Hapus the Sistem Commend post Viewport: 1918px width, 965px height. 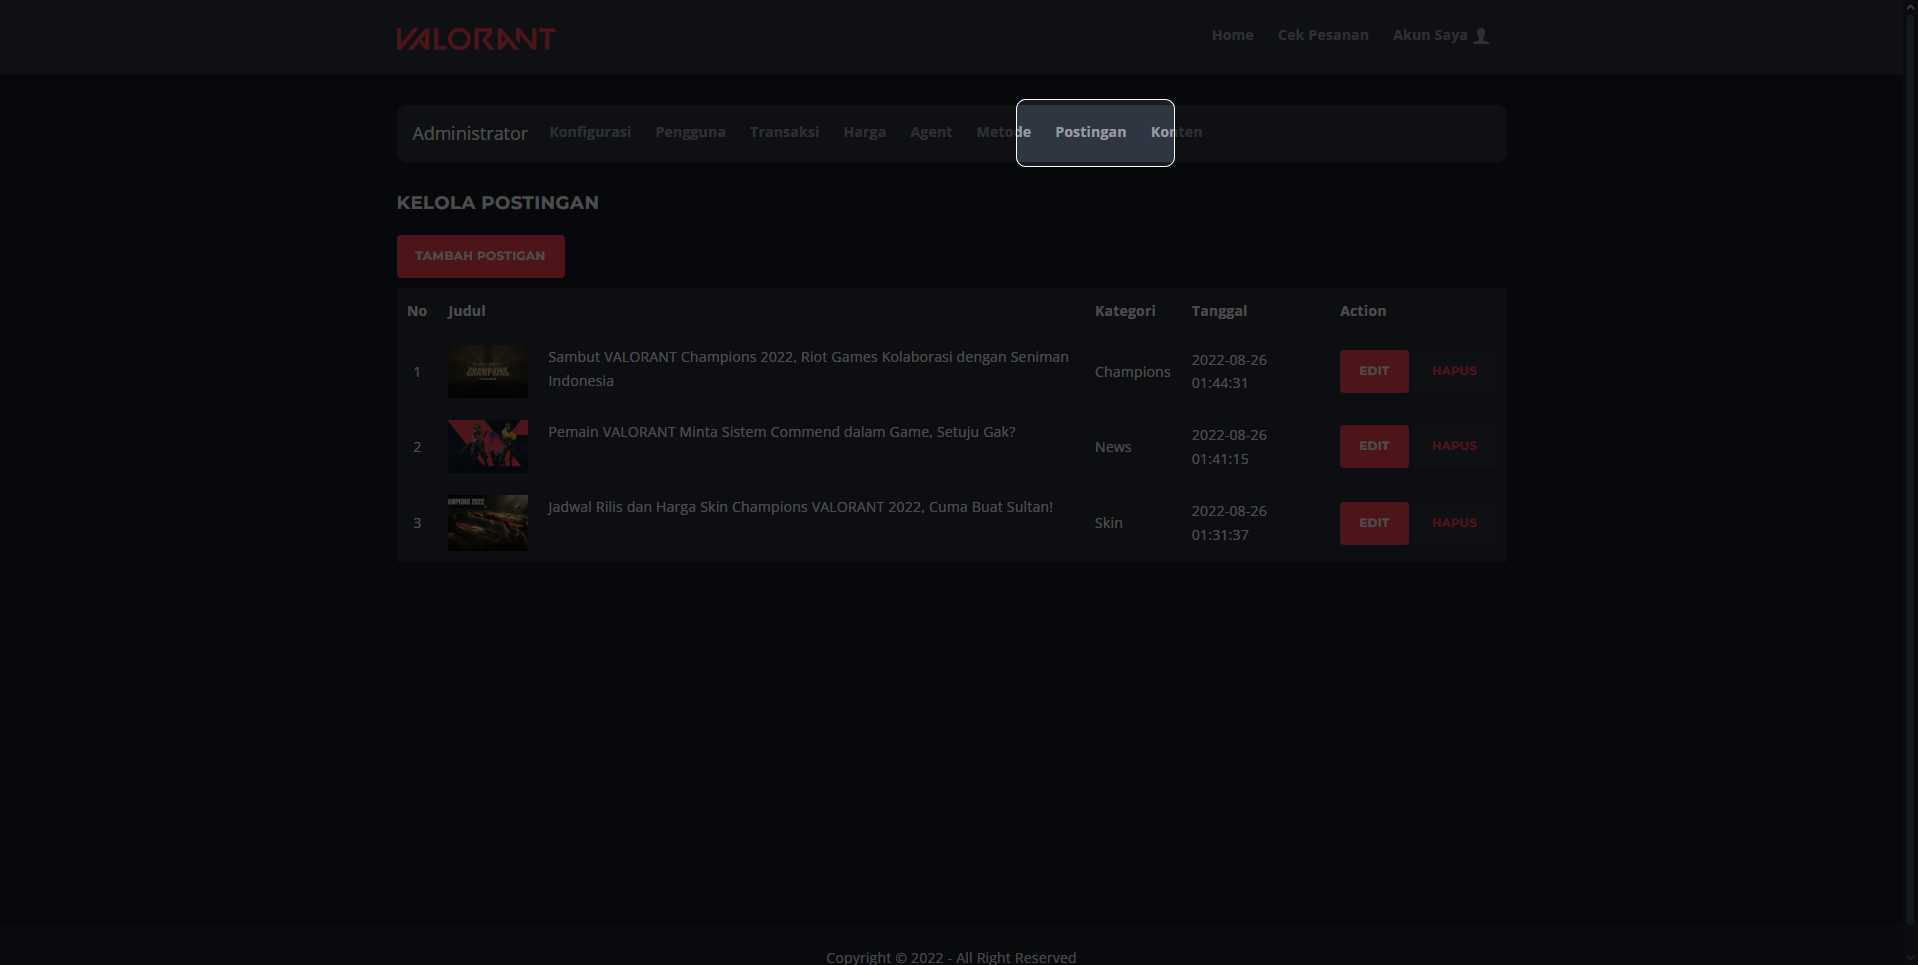1454,446
